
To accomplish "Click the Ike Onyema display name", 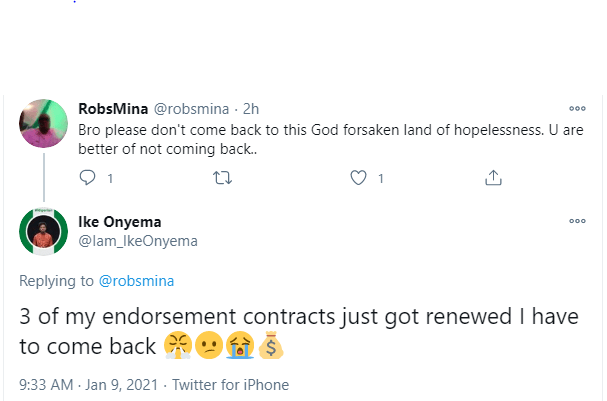I will (118, 222).
